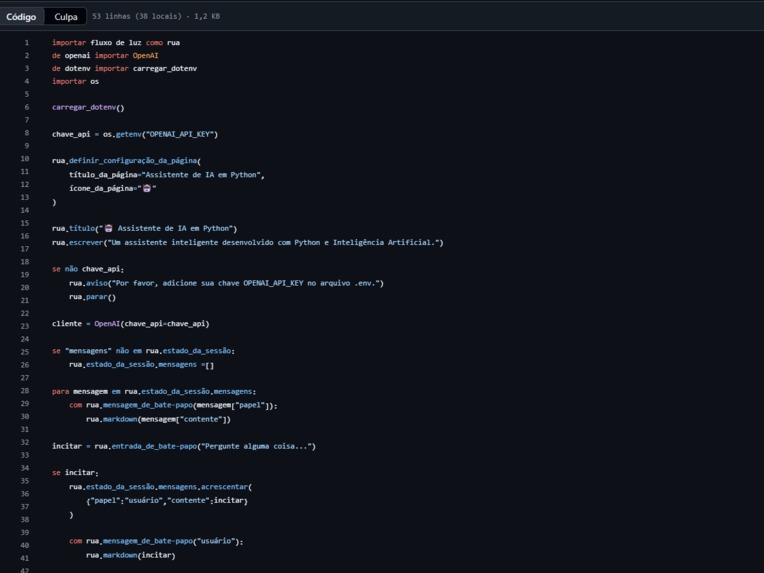Select line number 41

pos(25,558)
